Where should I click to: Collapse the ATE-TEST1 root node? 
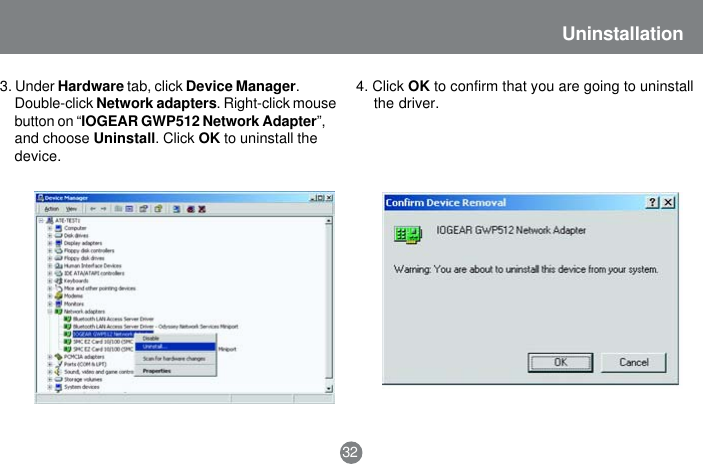coord(41,221)
